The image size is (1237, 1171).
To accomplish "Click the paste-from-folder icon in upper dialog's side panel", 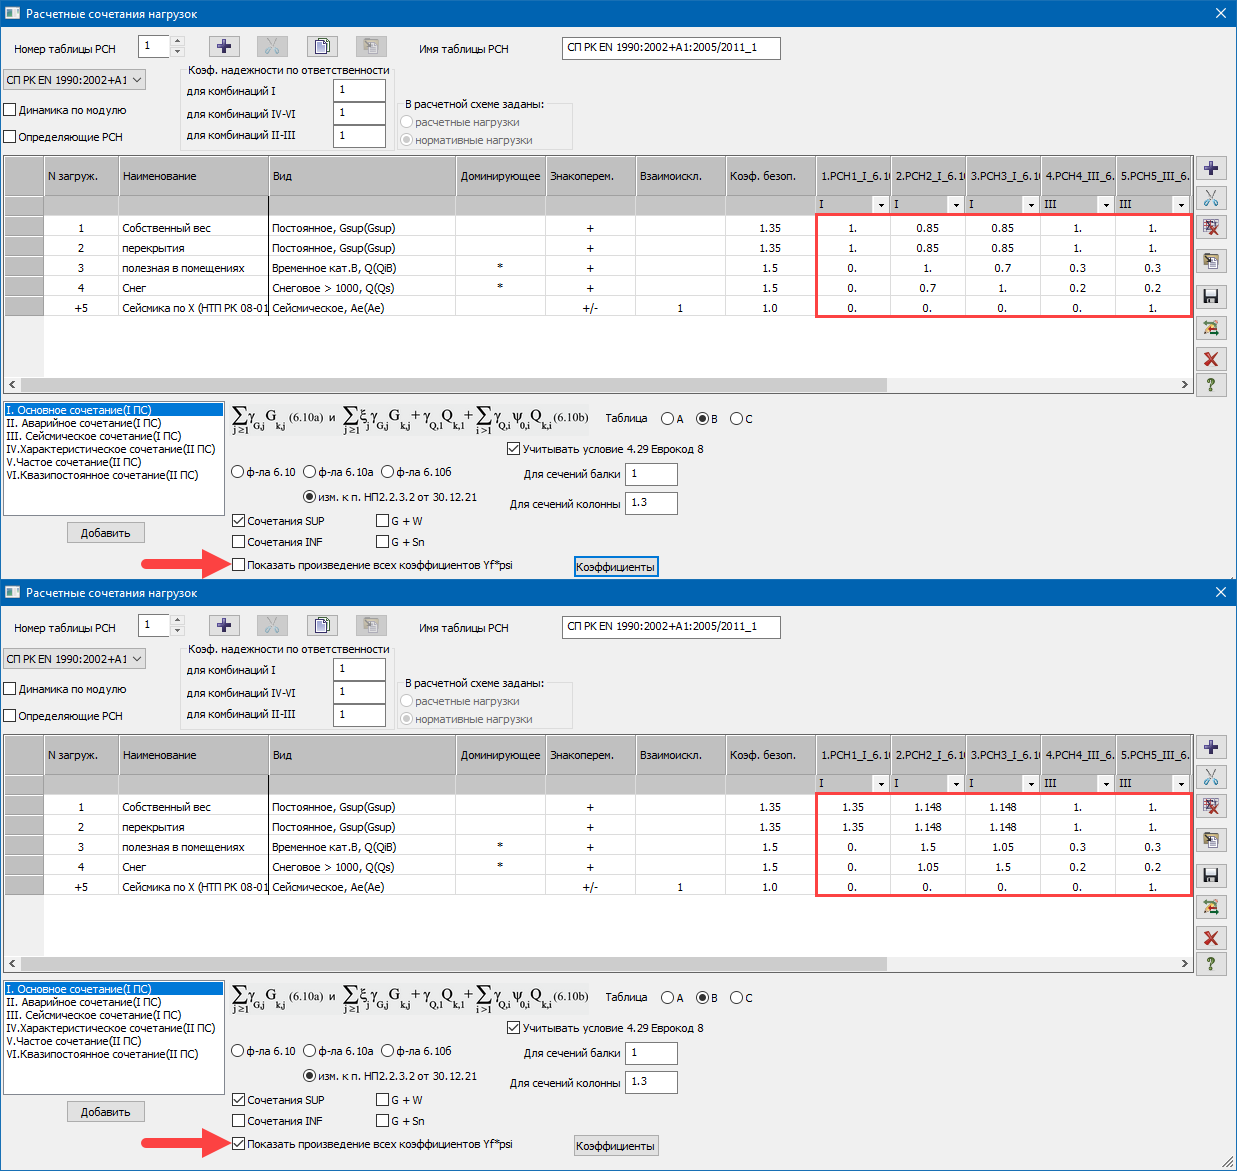I will coord(1211,261).
